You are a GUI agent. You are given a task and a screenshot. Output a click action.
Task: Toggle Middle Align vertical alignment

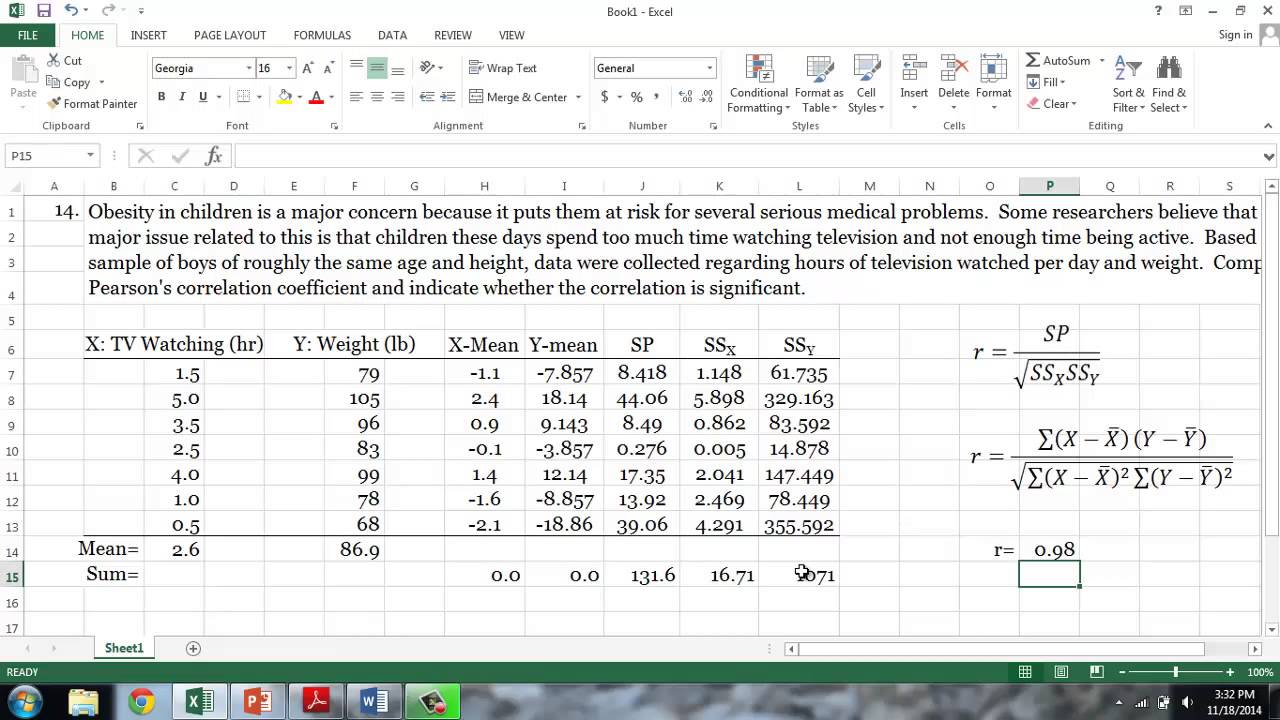point(377,68)
